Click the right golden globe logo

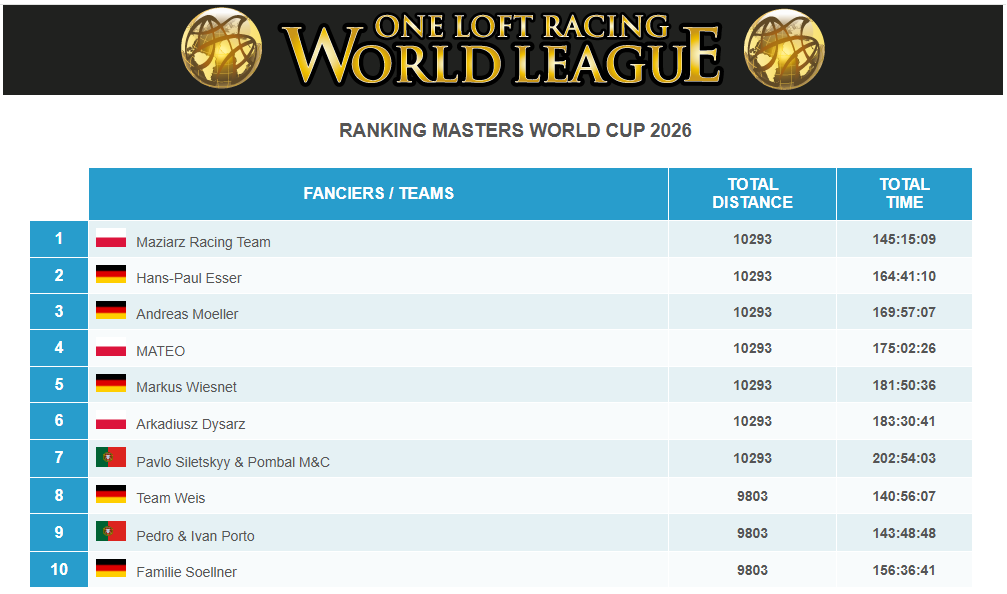point(784,48)
